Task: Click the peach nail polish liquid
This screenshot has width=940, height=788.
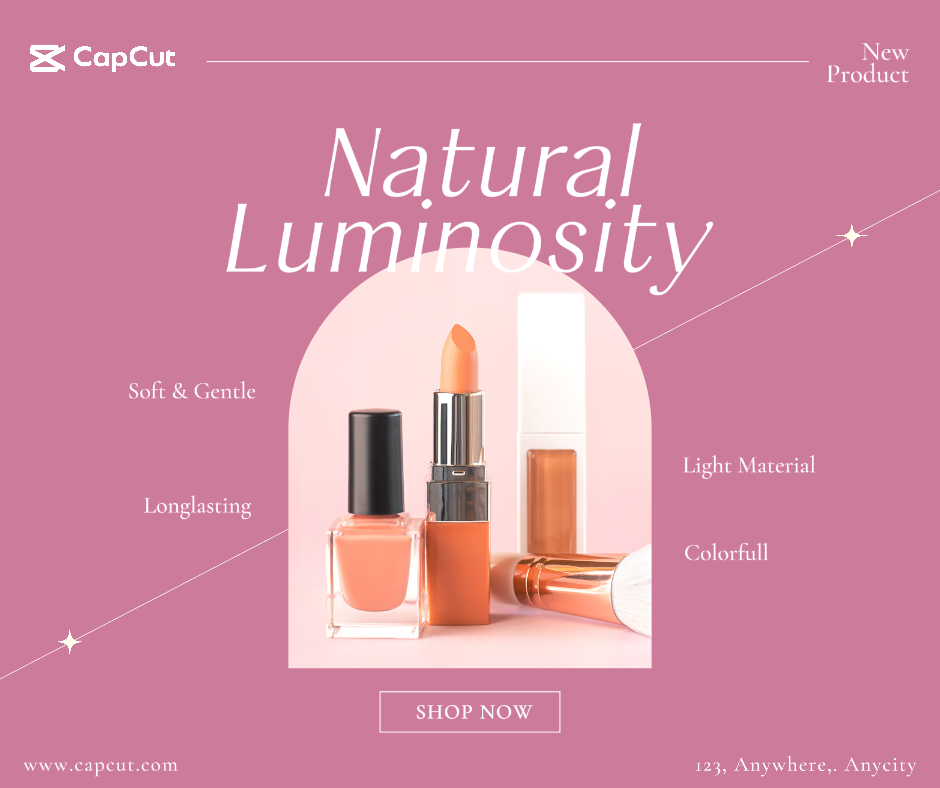Action: pyautogui.click(x=374, y=567)
